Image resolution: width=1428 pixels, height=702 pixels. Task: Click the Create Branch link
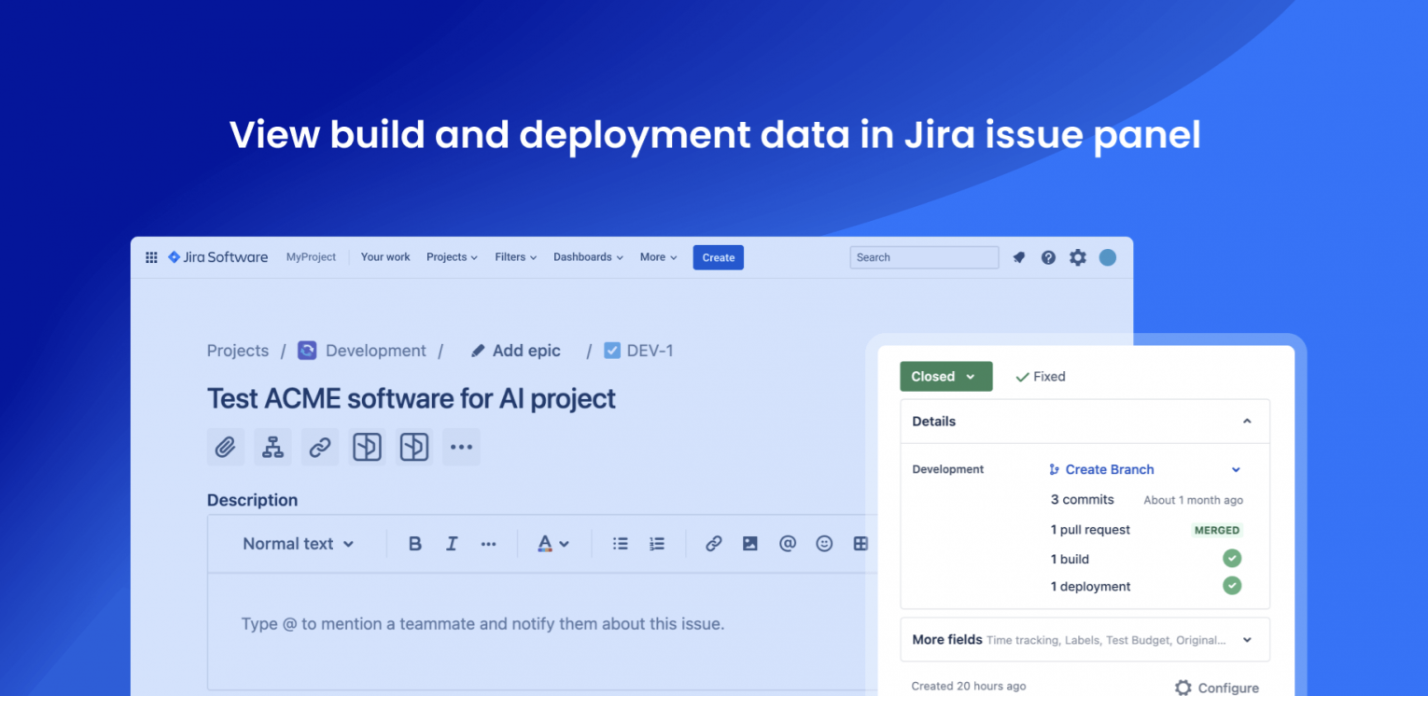tap(1109, 469)
